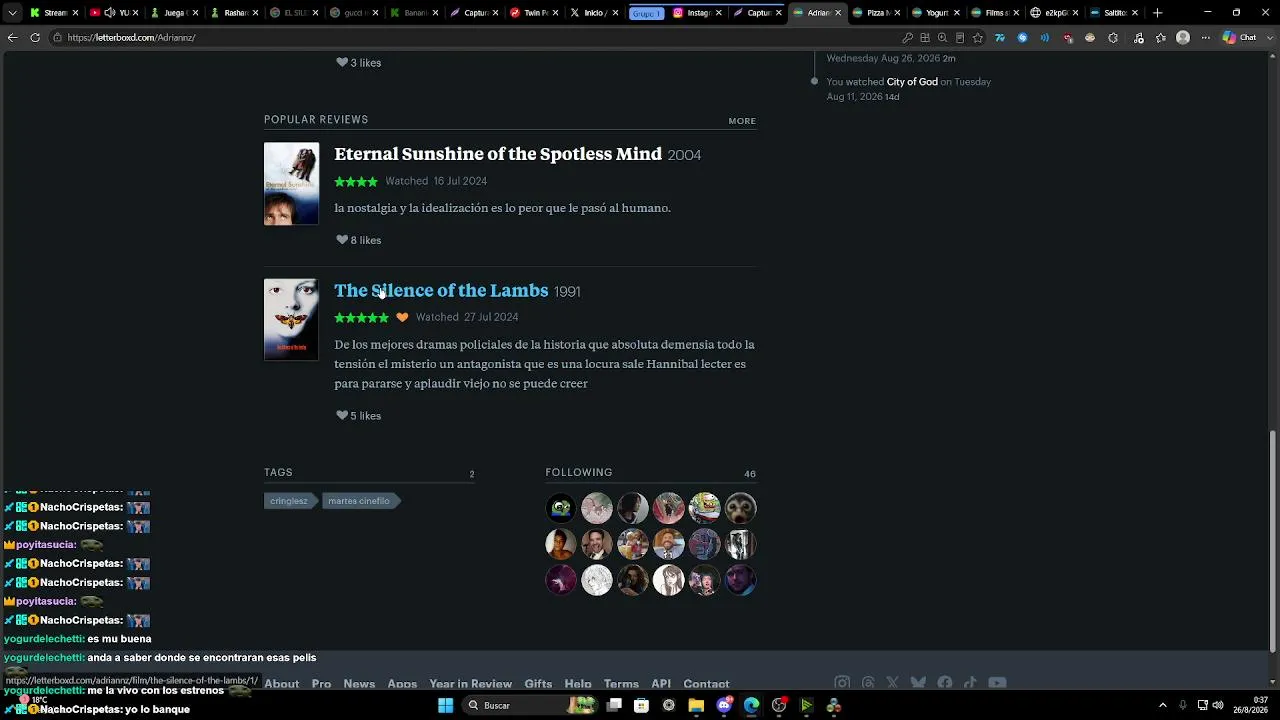Open Letterboxd Instagram footer icon

click(x=842, y=683)
